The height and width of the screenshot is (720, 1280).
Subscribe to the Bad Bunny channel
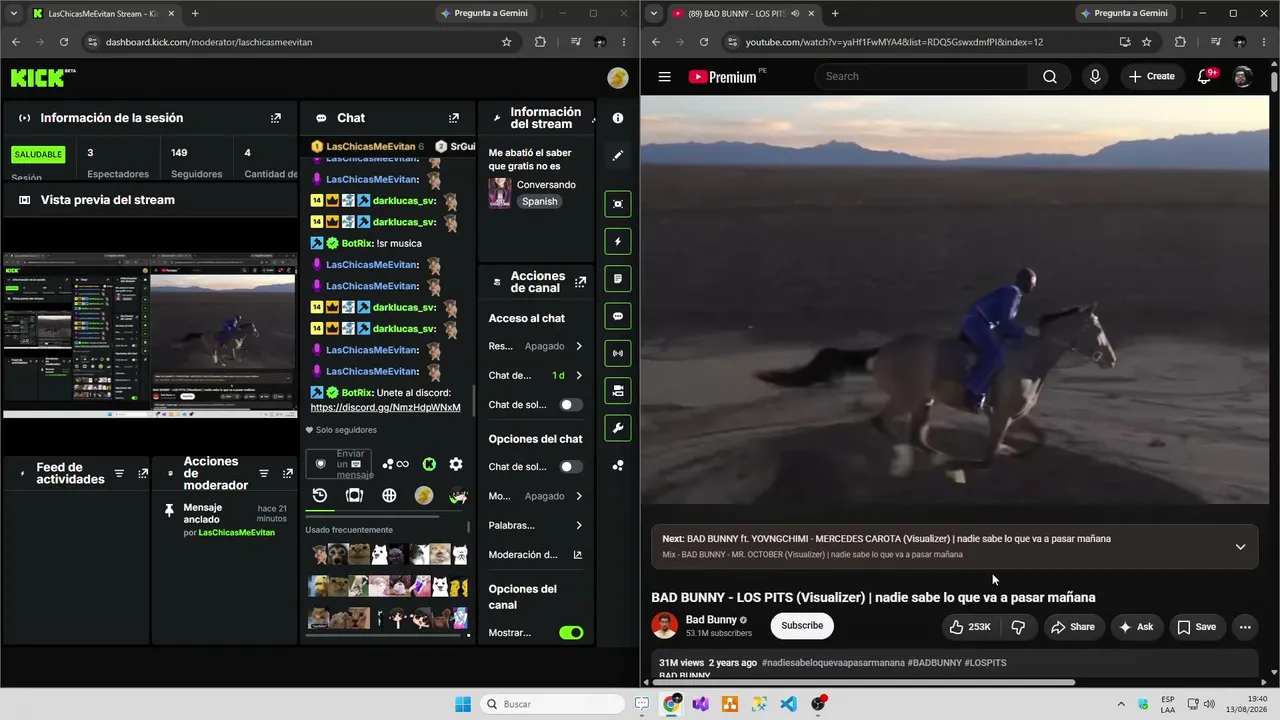(x=802, y=626)
